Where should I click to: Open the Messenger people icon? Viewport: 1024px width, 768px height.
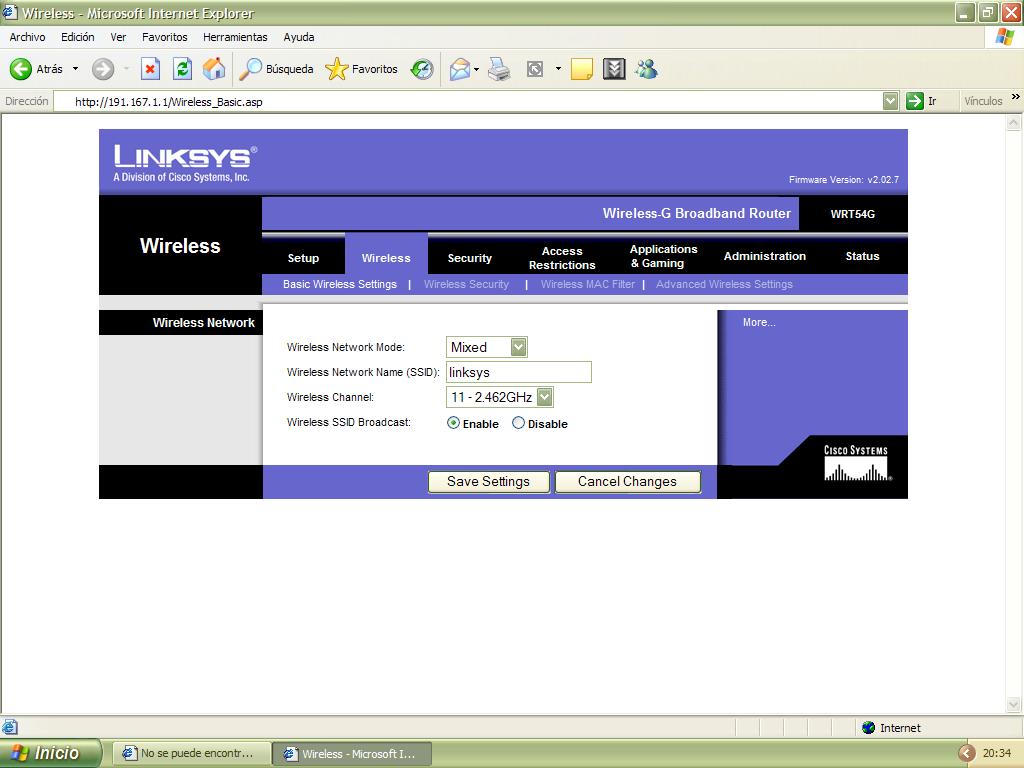tap(647, 69)
